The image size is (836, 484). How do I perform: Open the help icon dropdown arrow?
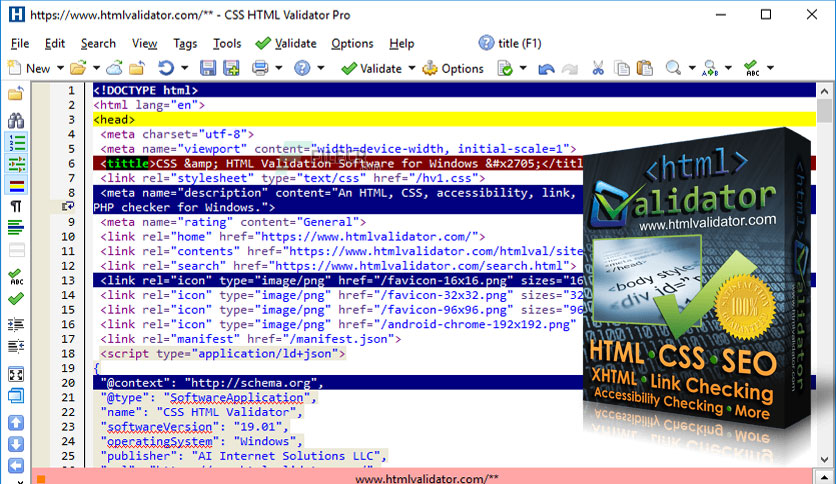(x=320, y=68)
